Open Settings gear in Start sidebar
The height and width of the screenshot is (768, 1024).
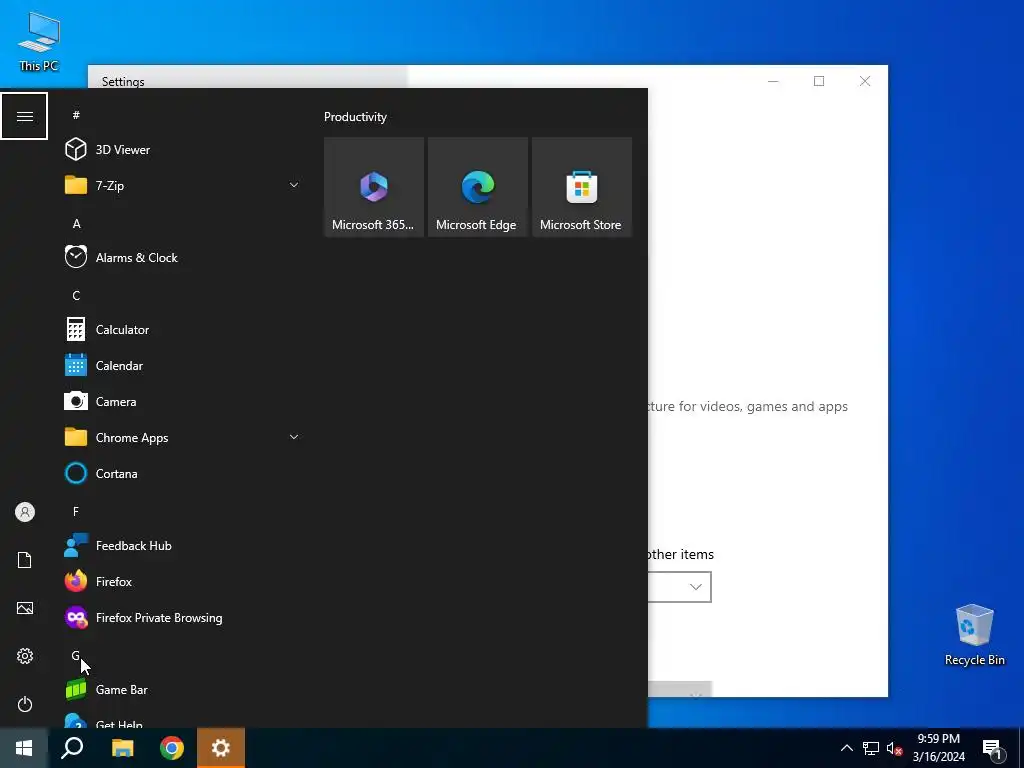pos(25,656)
